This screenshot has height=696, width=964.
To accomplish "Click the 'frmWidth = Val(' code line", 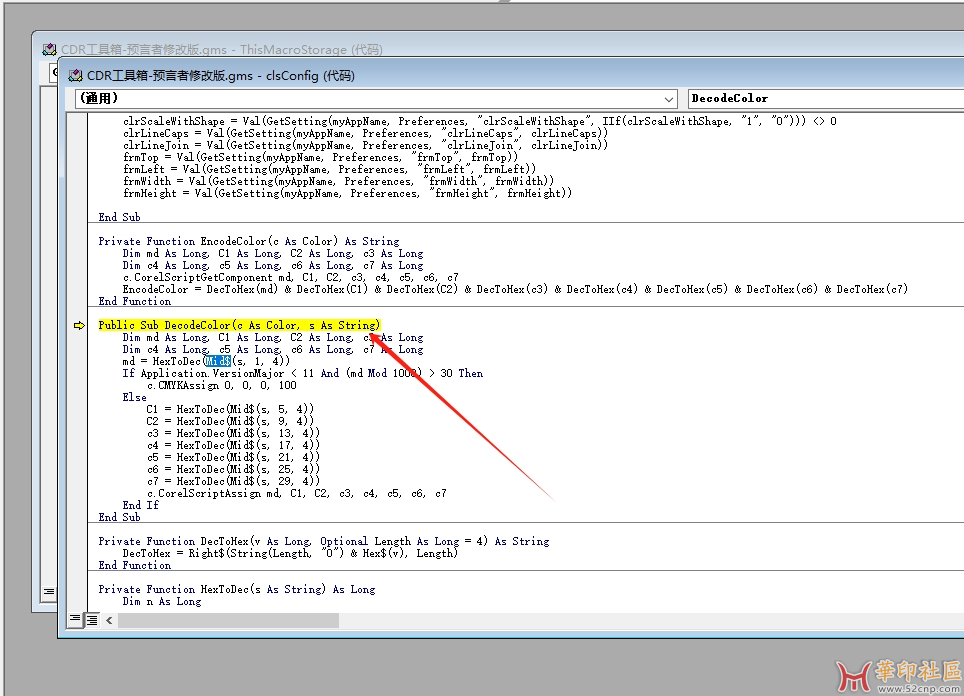I will pos(338,181).
